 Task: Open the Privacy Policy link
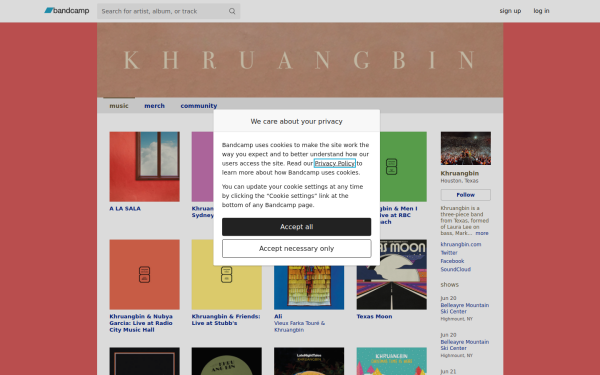click(x=334, y=163)
